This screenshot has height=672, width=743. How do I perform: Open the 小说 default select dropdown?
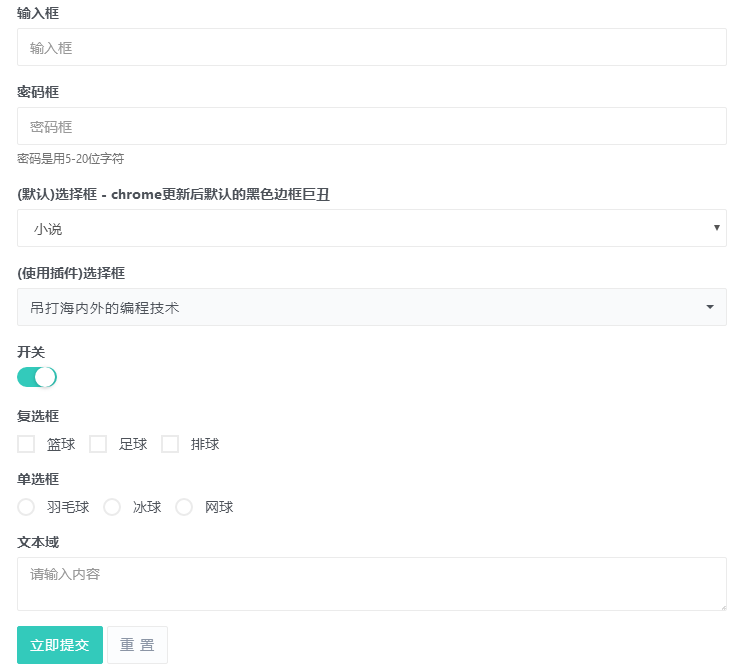click(372, 228)
